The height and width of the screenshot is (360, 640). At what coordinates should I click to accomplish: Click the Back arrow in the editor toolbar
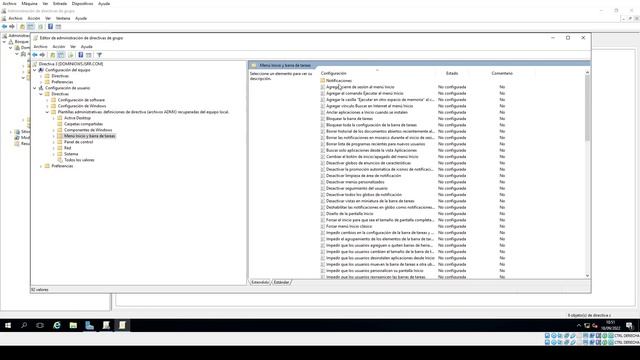pyautogui.click(x=35, y=55)
